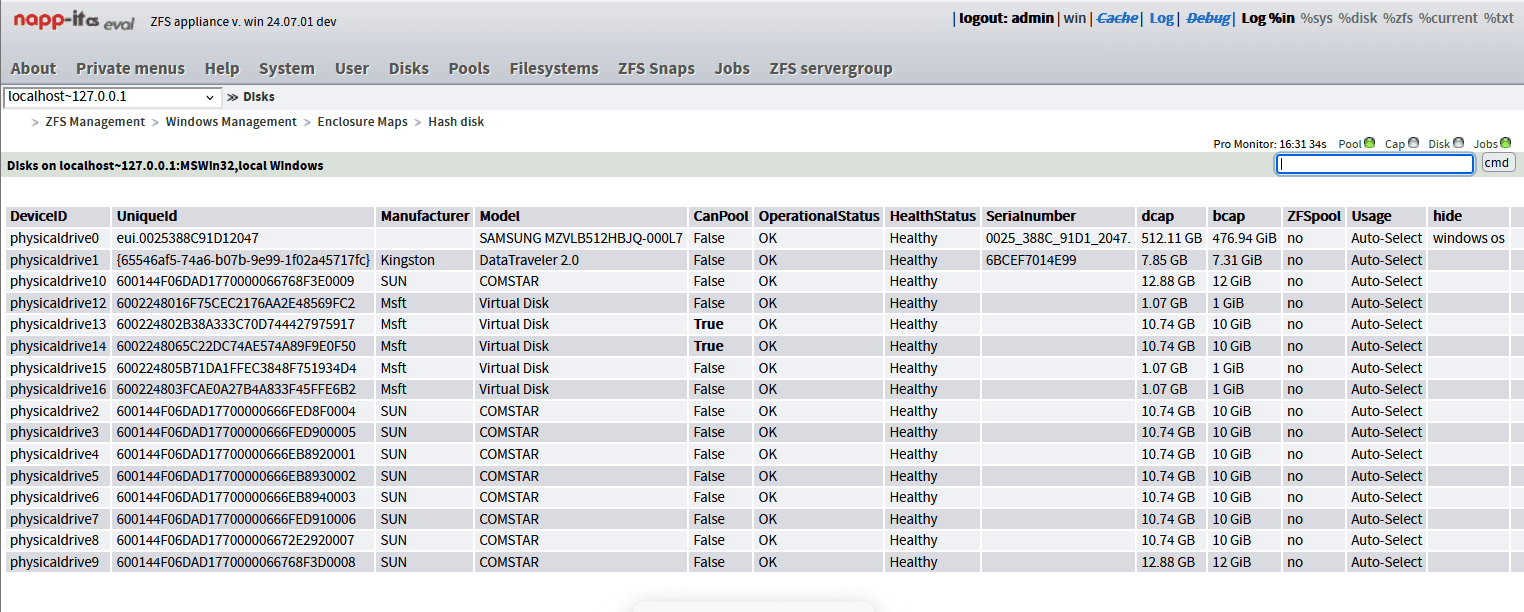This screenshot has width=1524, height=612.
Task: Click the Disks breadcrumb label
Action: (259, 97)
